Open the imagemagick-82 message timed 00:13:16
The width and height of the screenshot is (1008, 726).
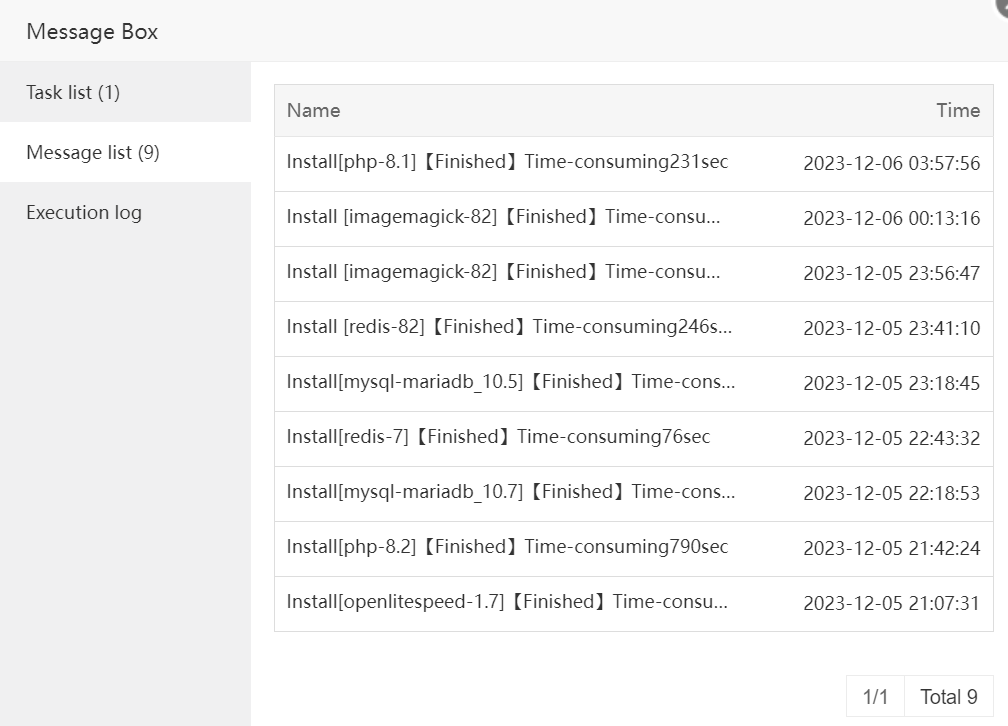(503, 217)
